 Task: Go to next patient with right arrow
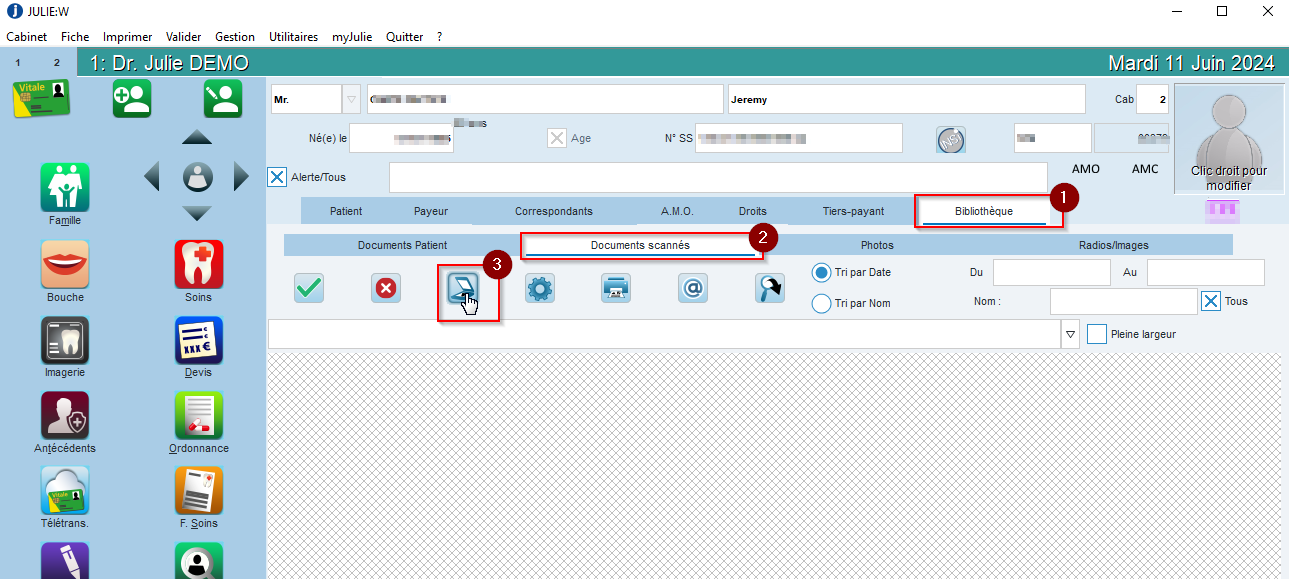tap(241, 177)
